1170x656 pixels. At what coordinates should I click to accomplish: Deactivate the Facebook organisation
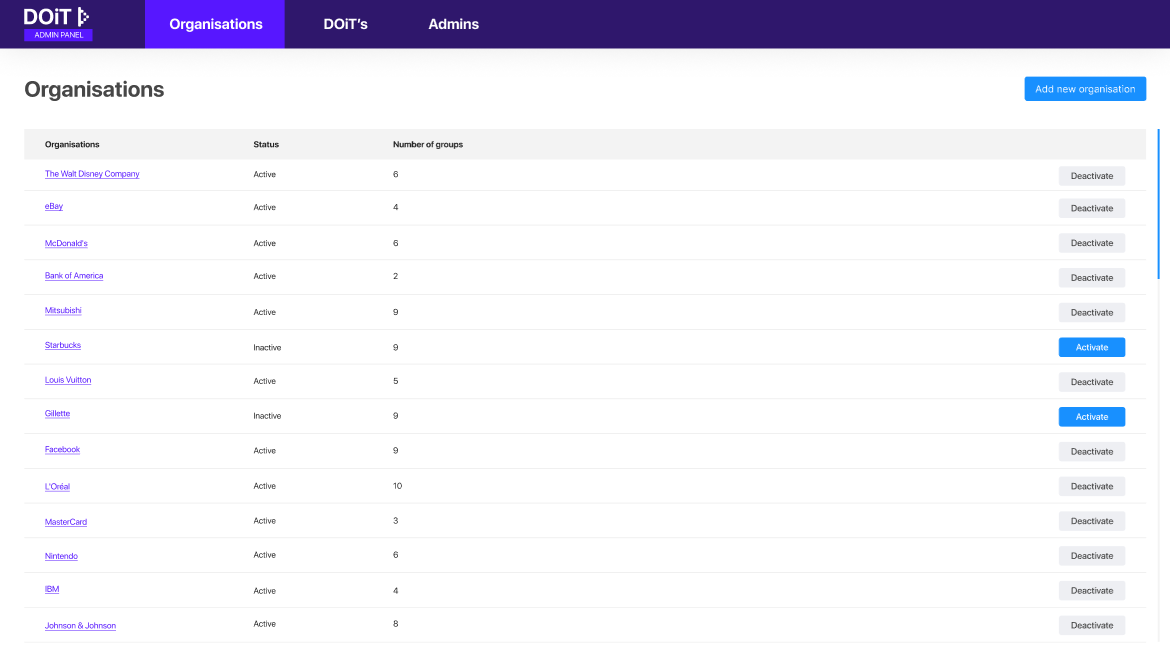[x=1092, y=452]
